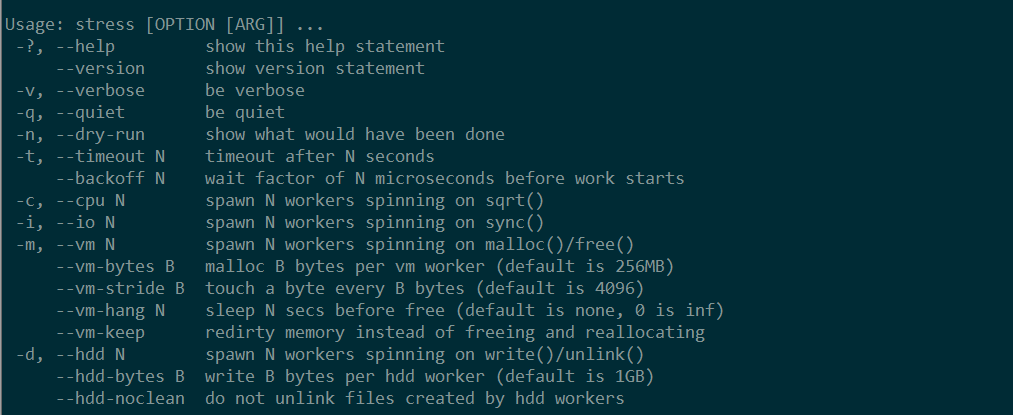Screen dimensions: 1013x415
Task: Click the --backoff N option
Action: pyautogui.click(x=110, y=179)
